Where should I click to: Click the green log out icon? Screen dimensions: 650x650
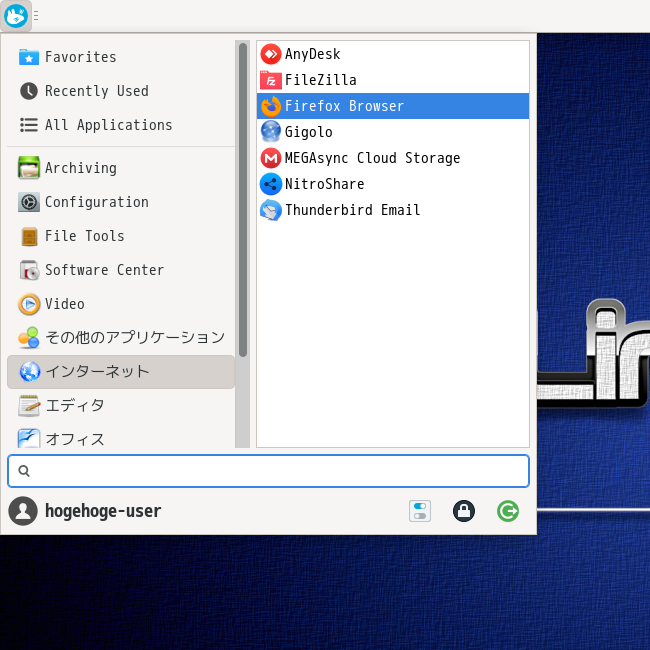coord(507,511)
